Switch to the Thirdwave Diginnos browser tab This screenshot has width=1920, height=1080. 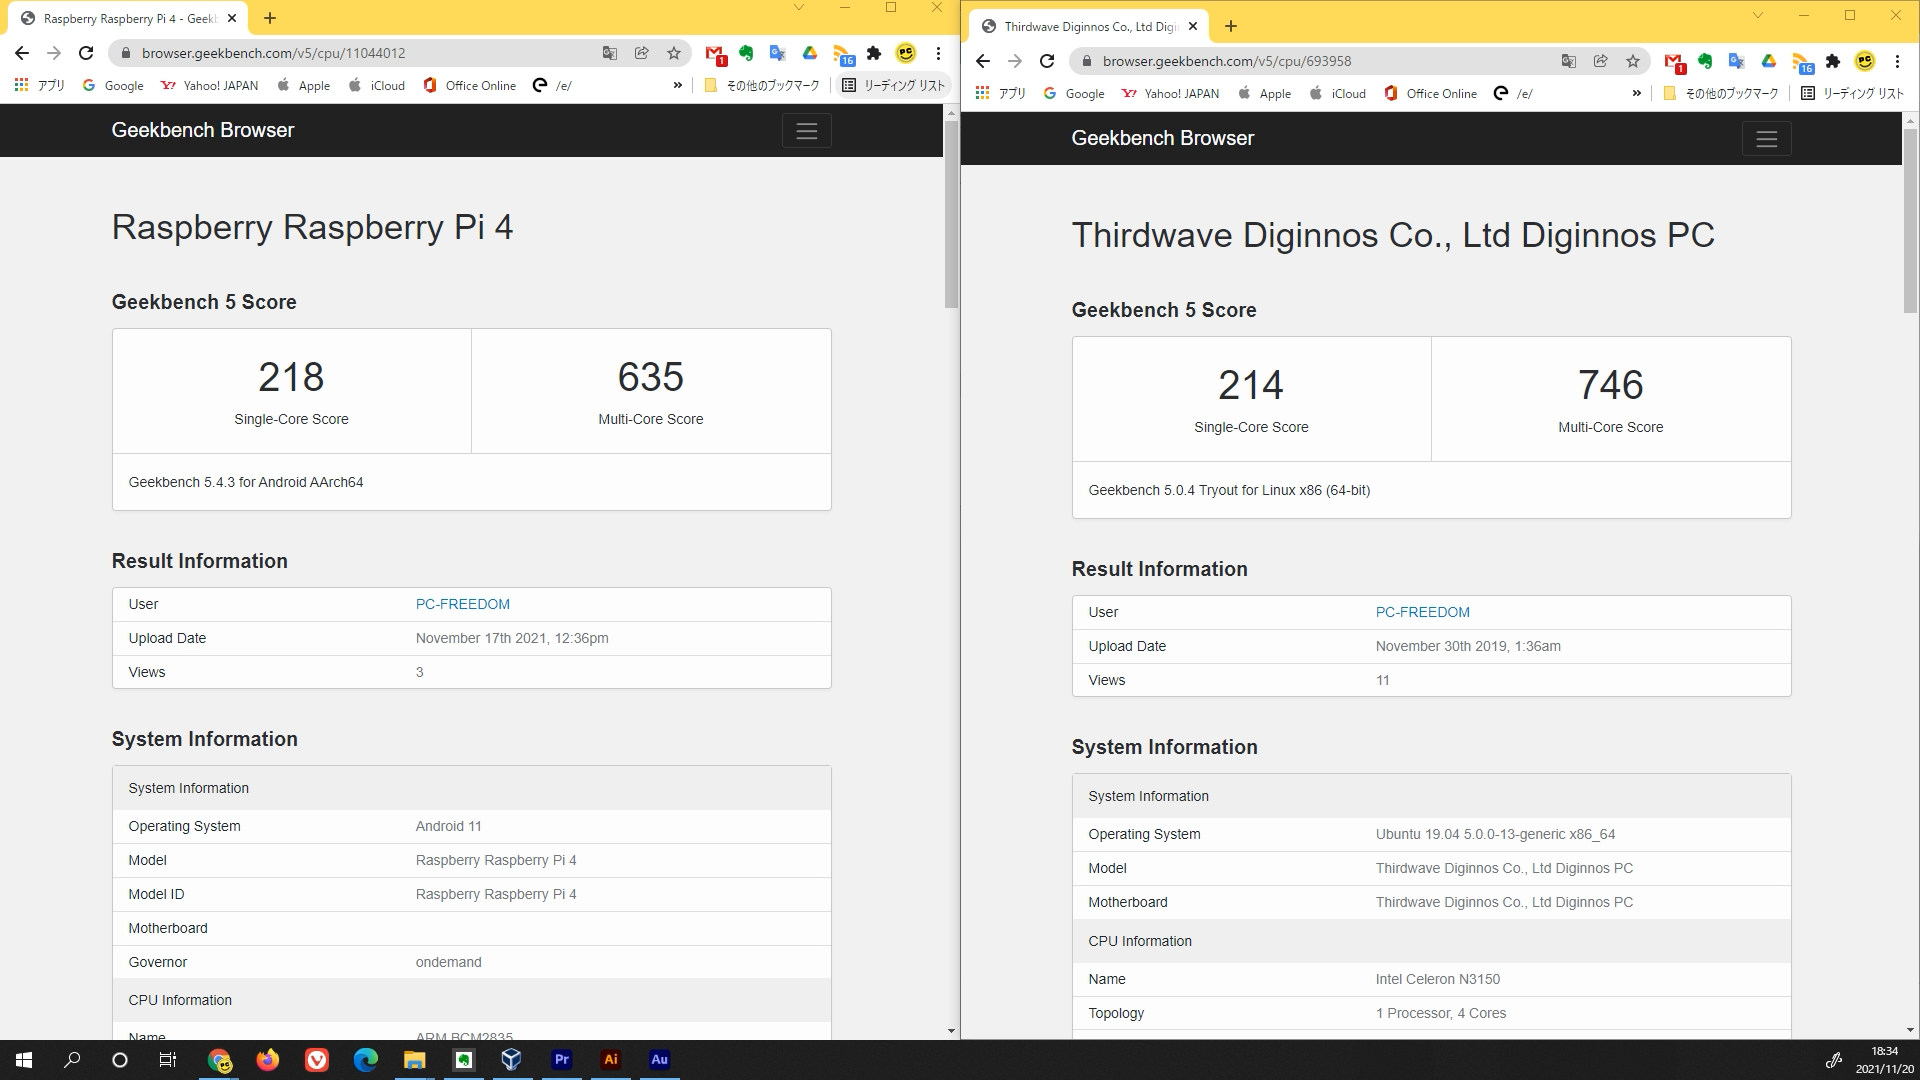[1085, 27]
